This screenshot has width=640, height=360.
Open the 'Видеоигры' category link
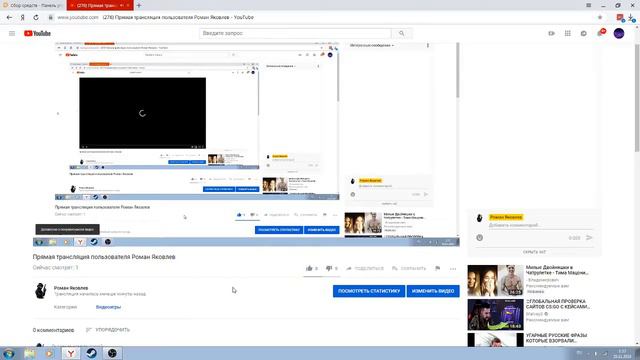pos(109,307)
